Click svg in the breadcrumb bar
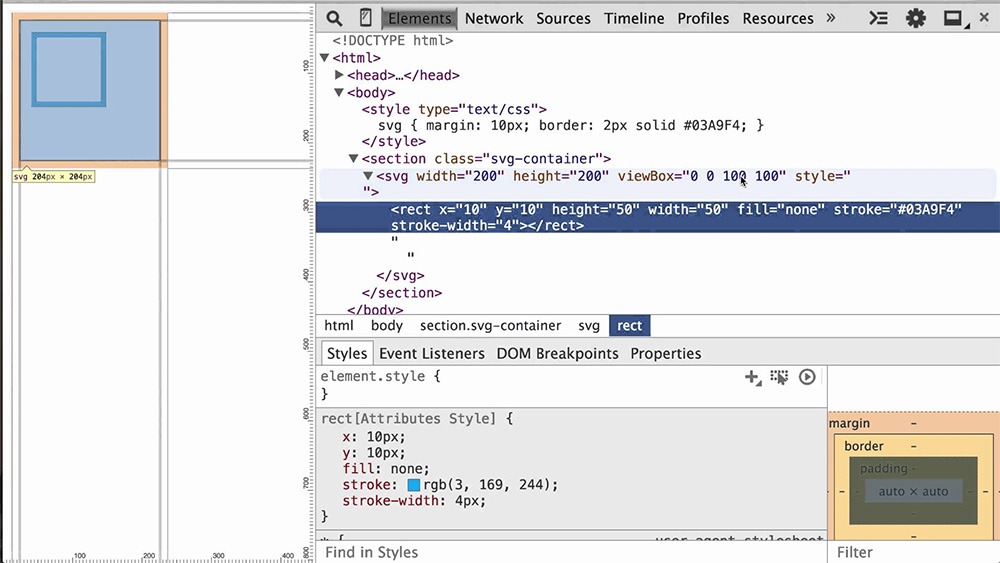This screenshot has width=1000, height=563. (589, 326)
